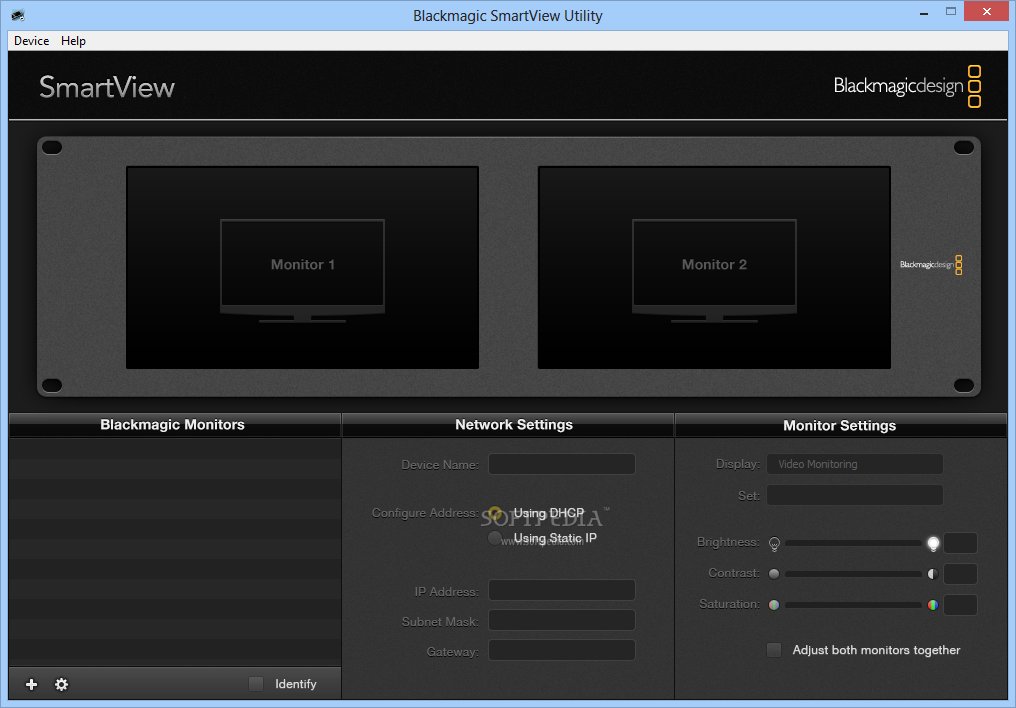Viewport: 1016px width, 708px height.
Task: Click the Blackmagic Monitors panel header
Action: (175, 425)
